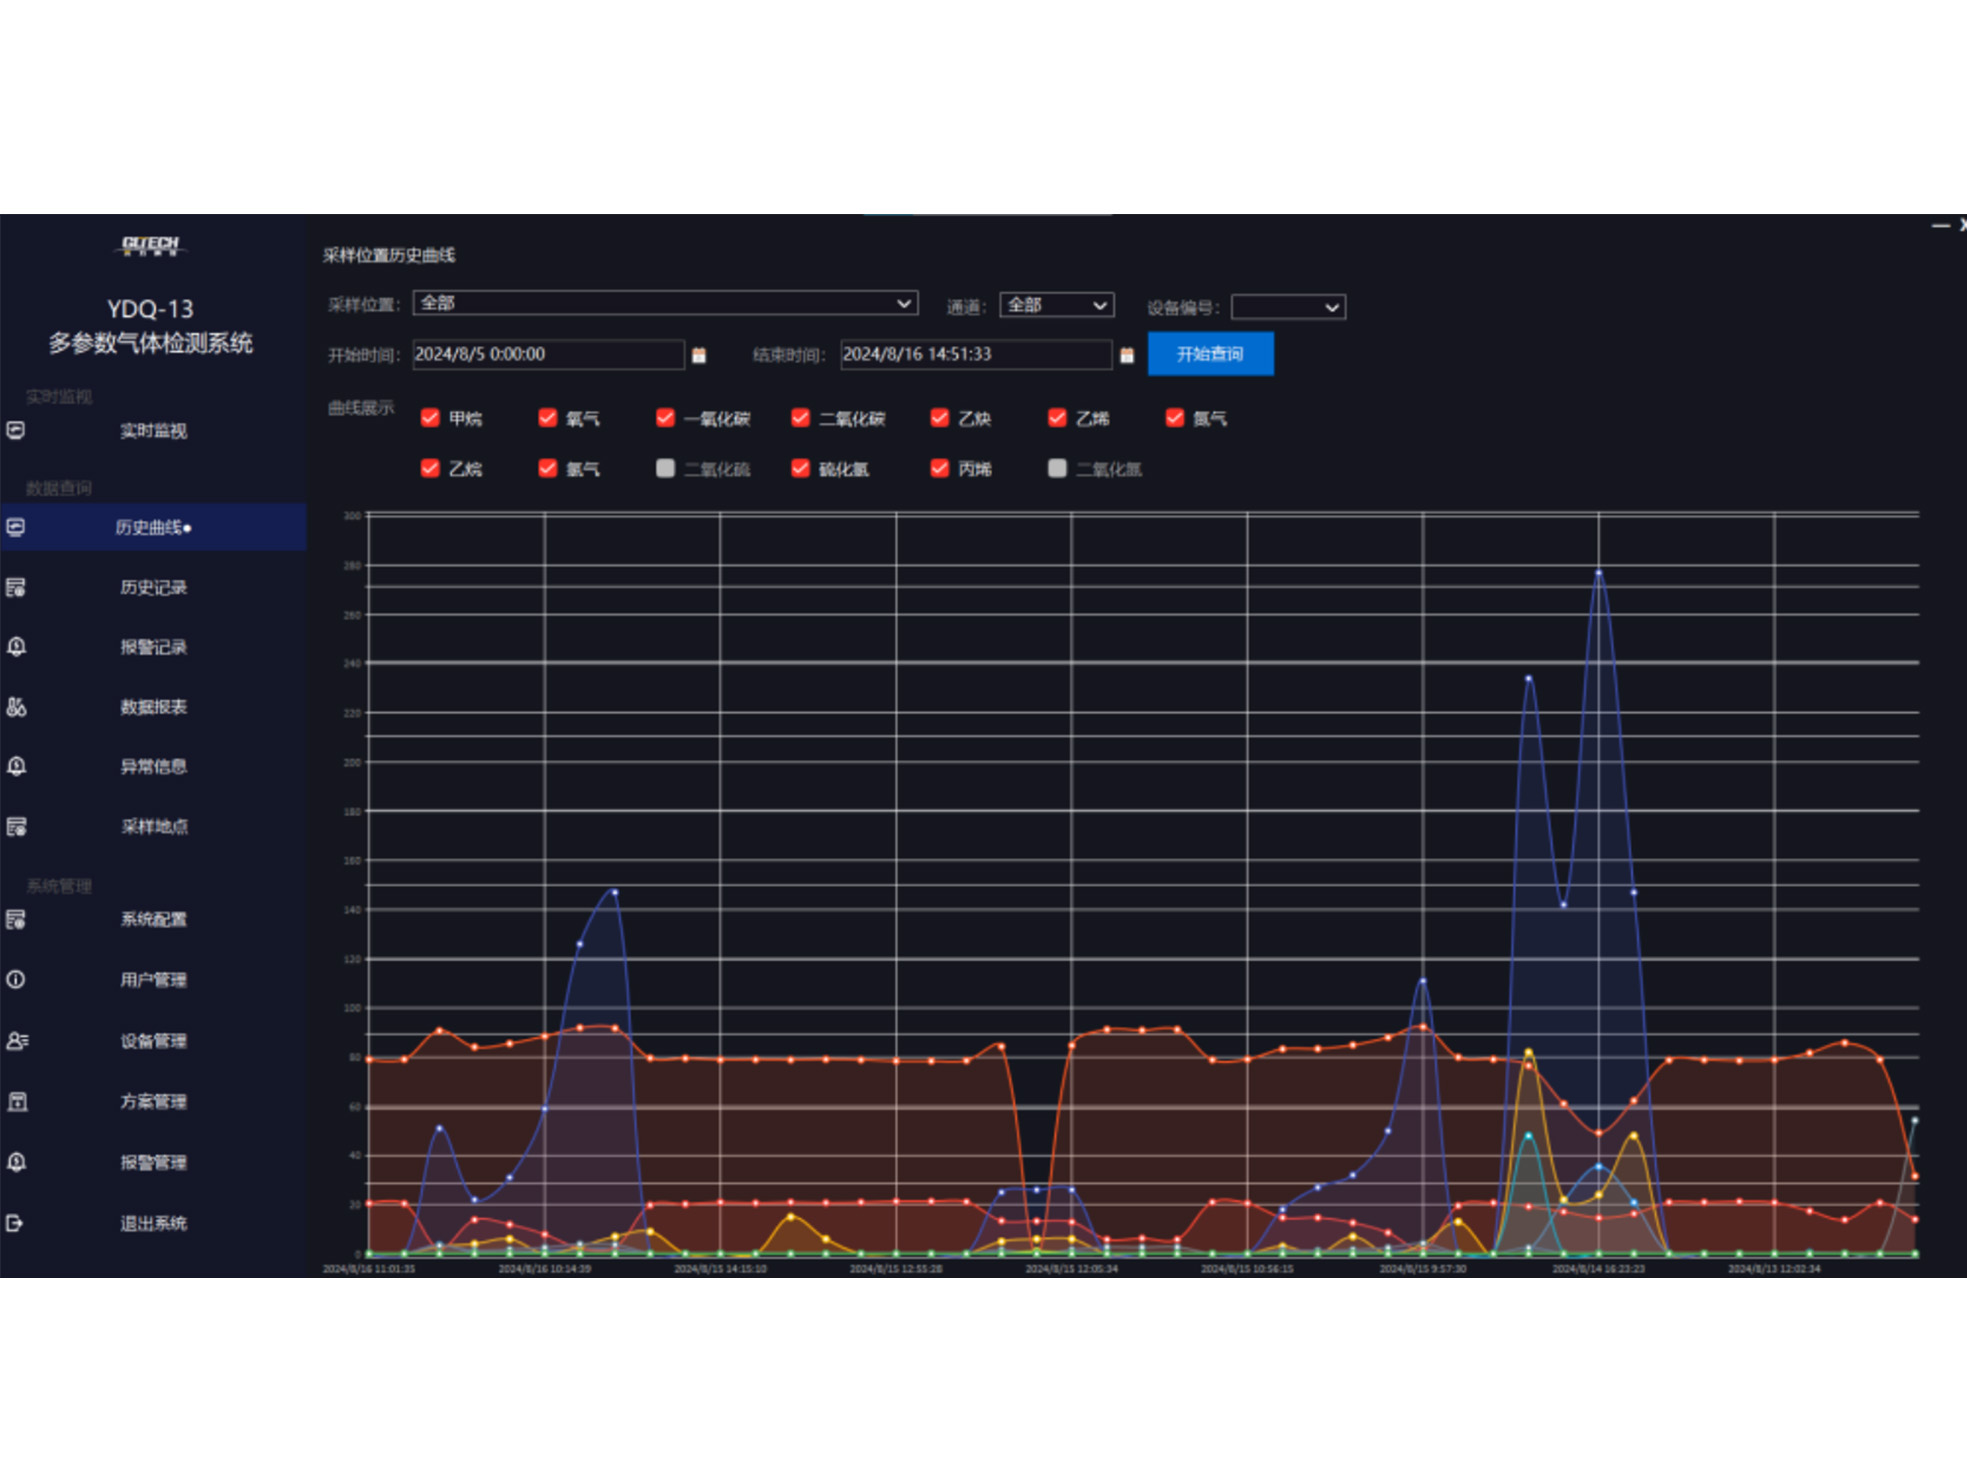Click the 数据报表 sidebar icon

coord(16,707)
